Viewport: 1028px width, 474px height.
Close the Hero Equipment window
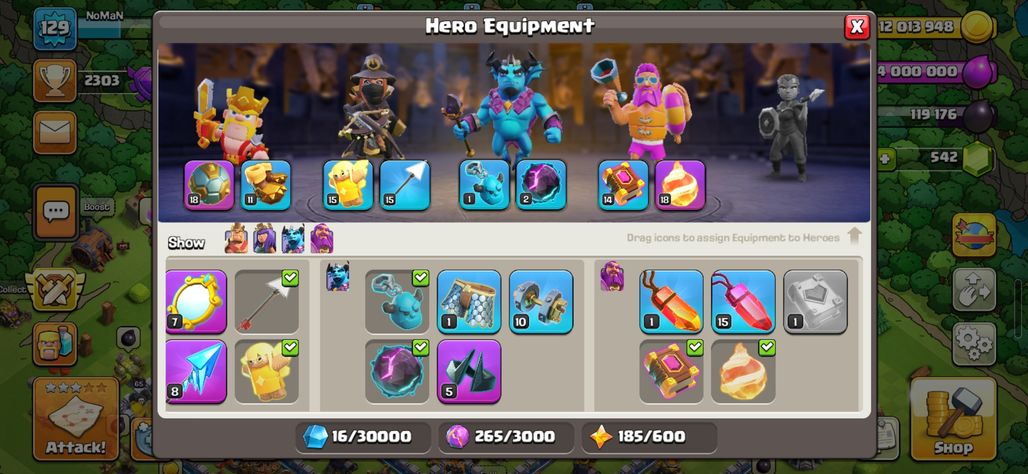(857, 26)
